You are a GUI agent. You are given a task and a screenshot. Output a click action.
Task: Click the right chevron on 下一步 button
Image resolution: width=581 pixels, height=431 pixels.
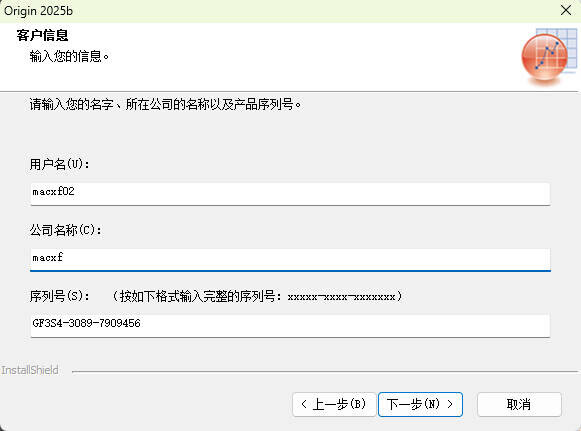click(x=450, y=404)
